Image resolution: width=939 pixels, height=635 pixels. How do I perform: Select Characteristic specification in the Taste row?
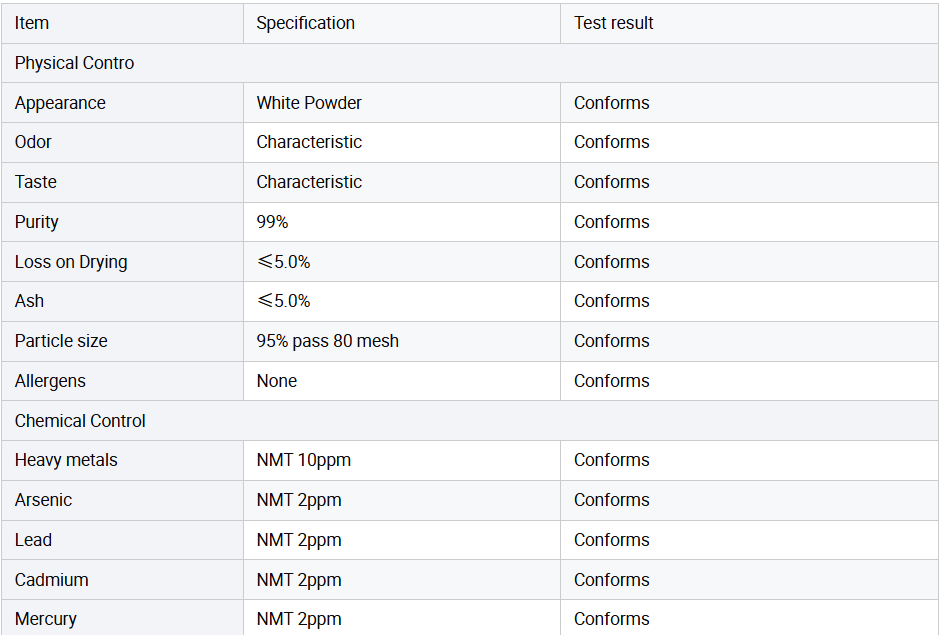309,182
